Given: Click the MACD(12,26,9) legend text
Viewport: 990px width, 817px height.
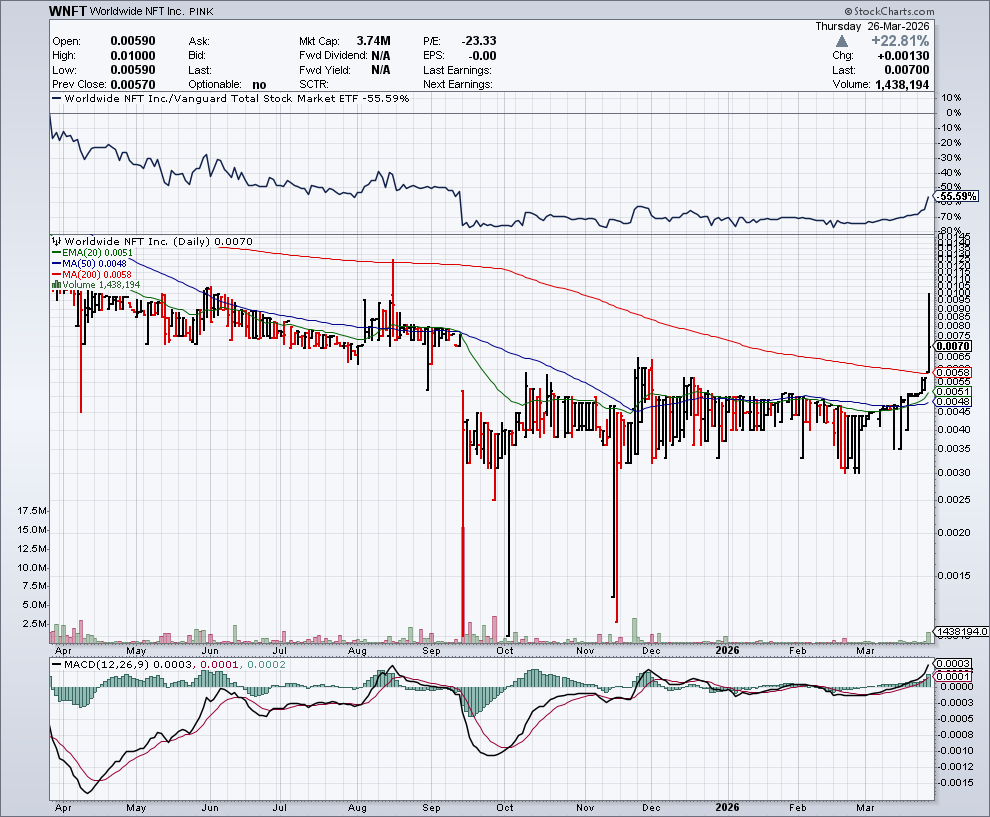Looking at the screenshot, I should 107,665.
